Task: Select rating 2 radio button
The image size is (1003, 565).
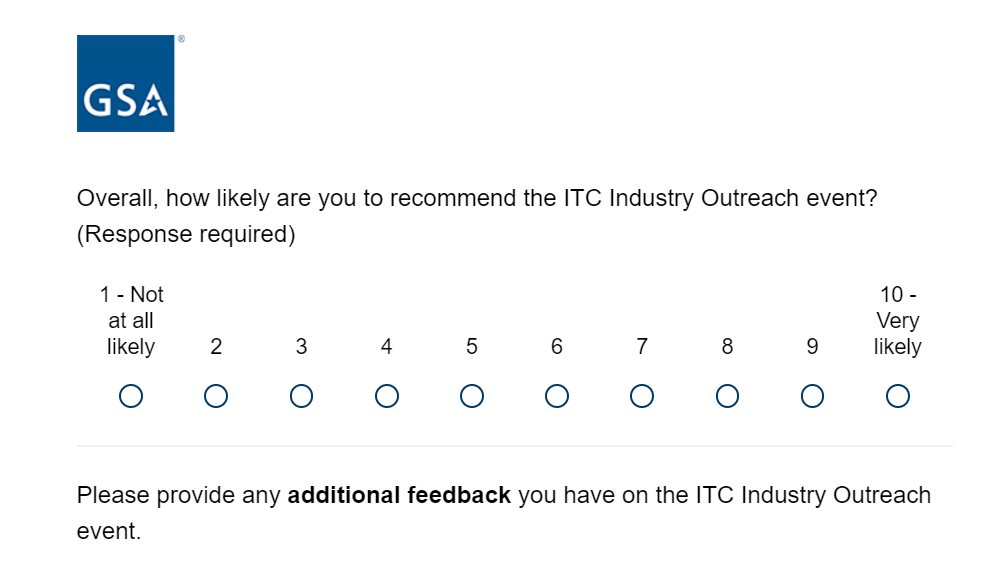Action: click(216, 396)
